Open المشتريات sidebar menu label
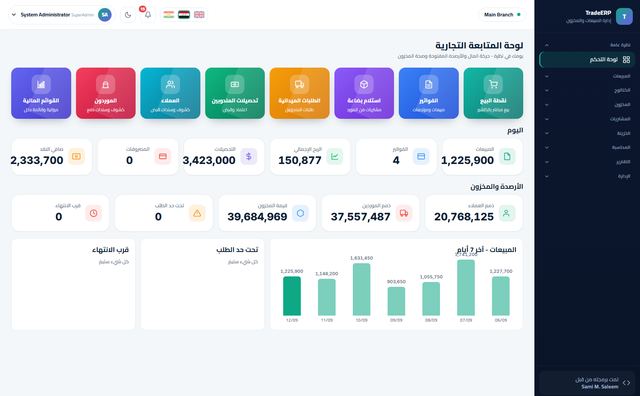640x396 pixels. pos(620,119)
